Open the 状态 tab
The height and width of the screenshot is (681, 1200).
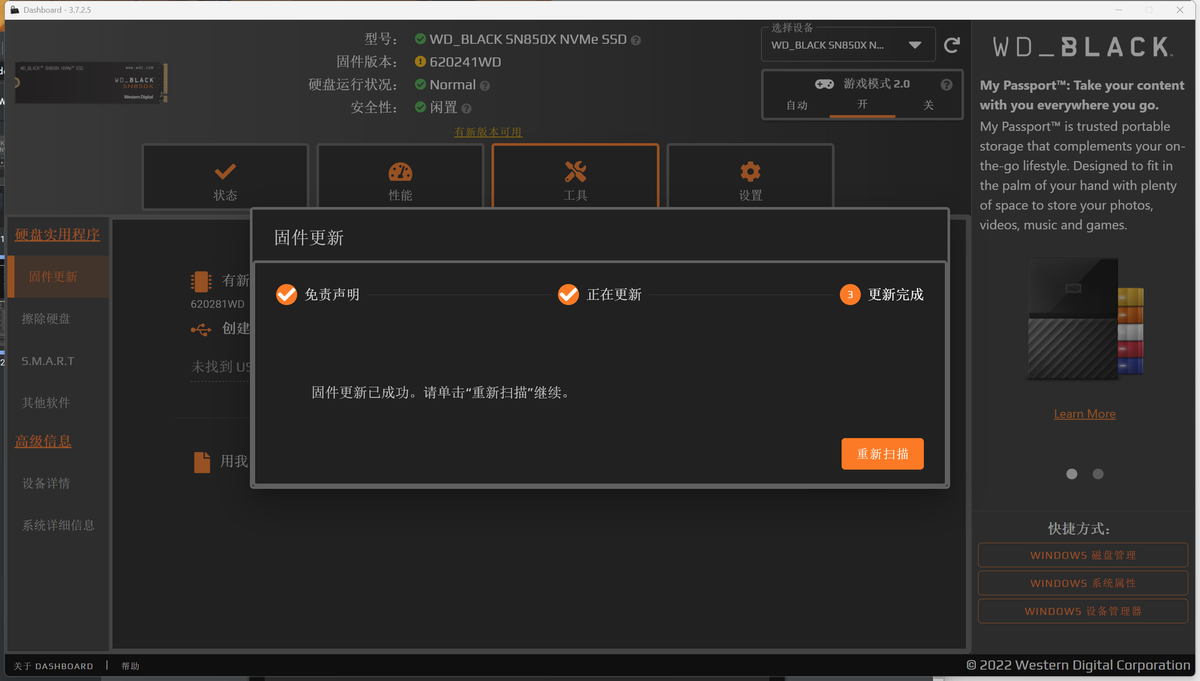pyautogui.click(x=225, y=177)
